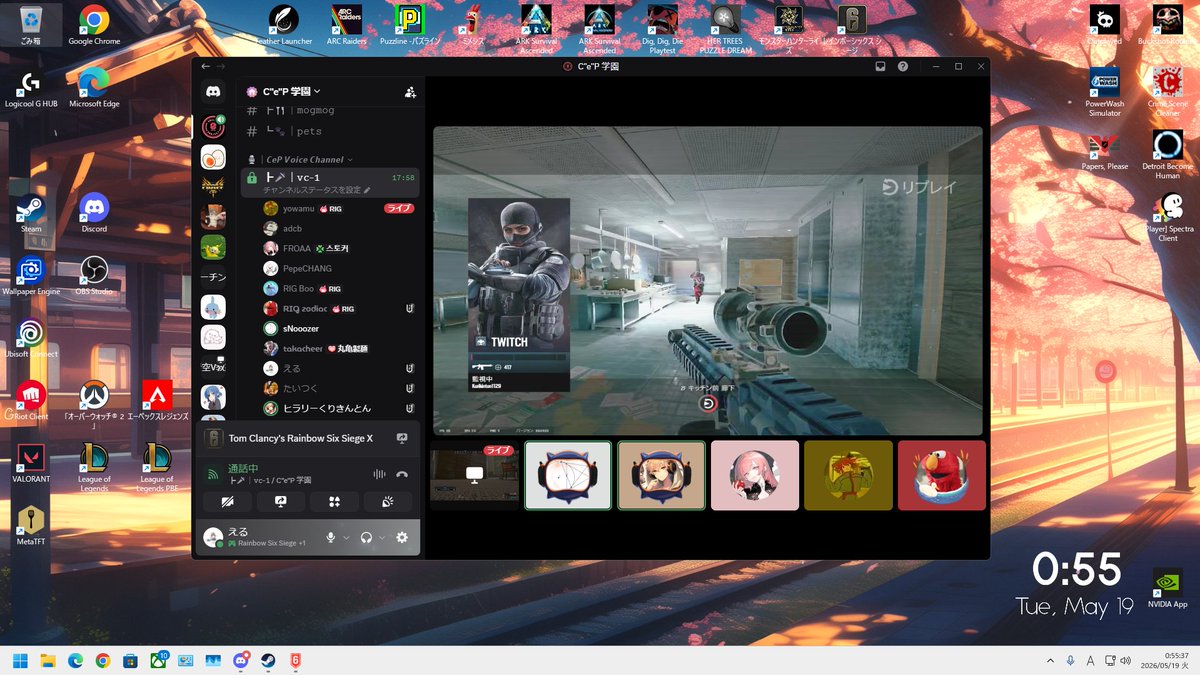Select OBS Studio desktop icon
The image size is (1200, 675).
94,274
